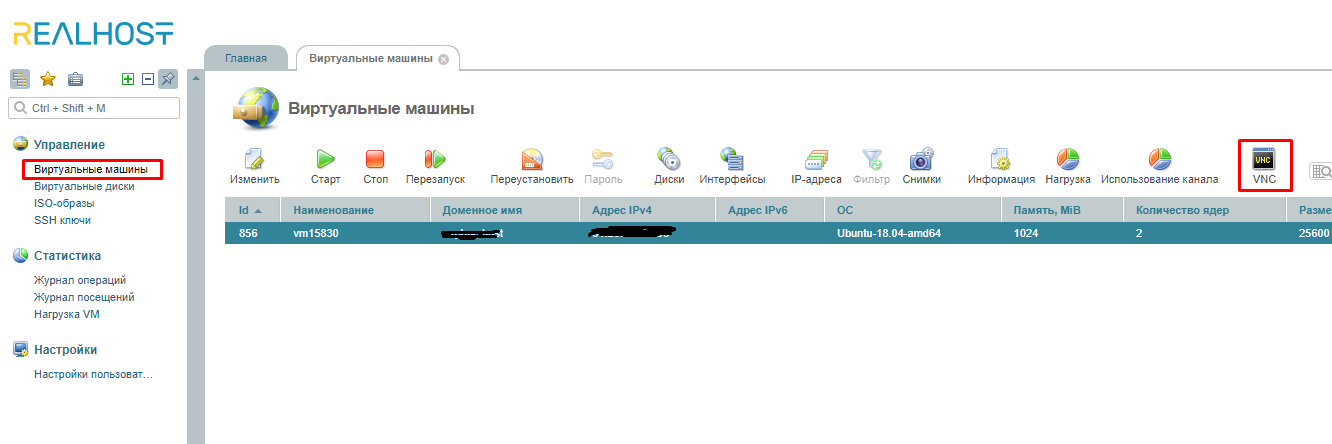The image size is (1332, 444).
Task: Open favorites via the star icon
Action: [x=47, y=79]
